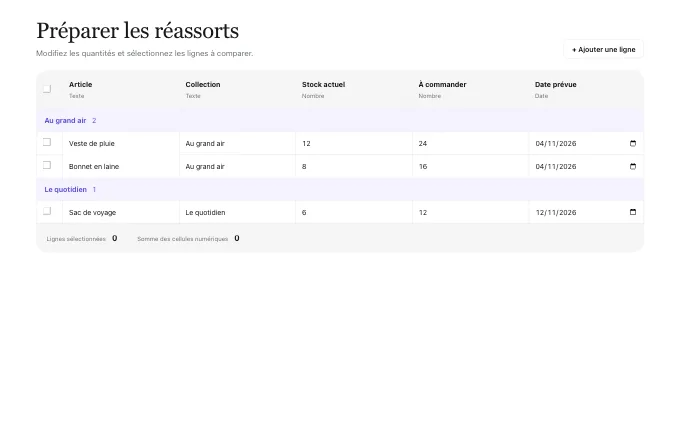
Task: Click the Lignes sélectionnées counter
Action: (82, 239)
